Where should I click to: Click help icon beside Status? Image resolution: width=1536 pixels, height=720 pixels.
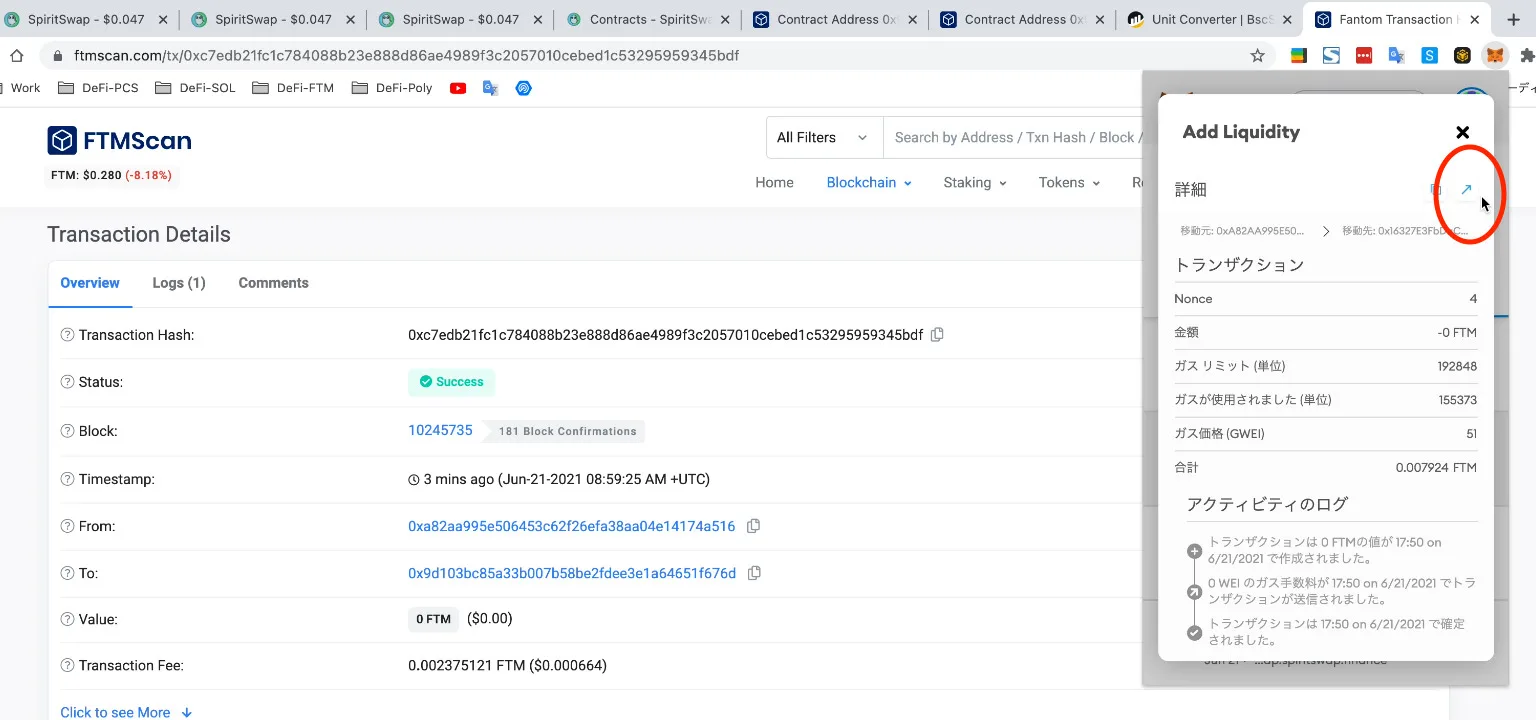coord(67,382)
